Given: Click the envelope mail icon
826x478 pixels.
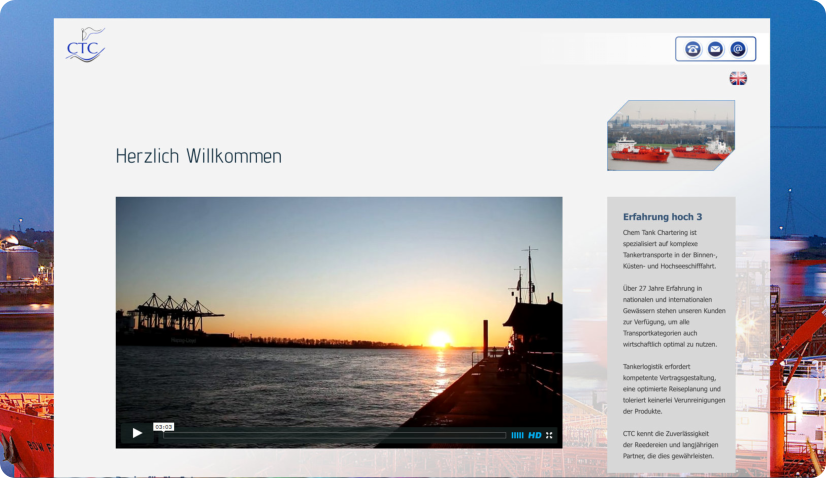Looking at the screenshot, I should tap(715, 49).
